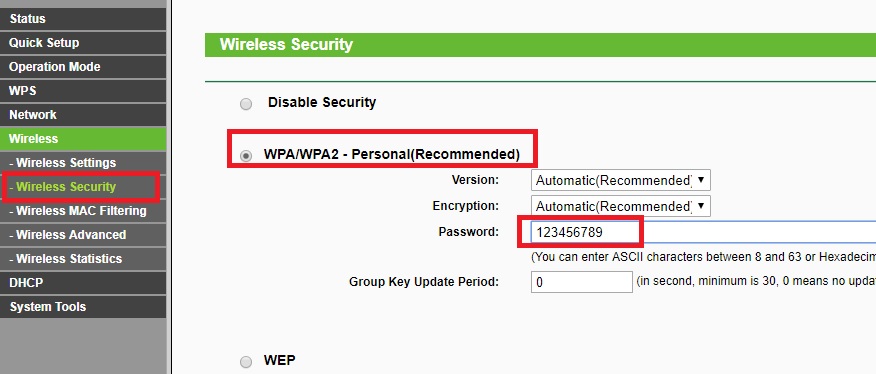Open Wireless MAC Filtering page
Image resolution: width=876 pixels, height=374 pixels.
(83, 211)
